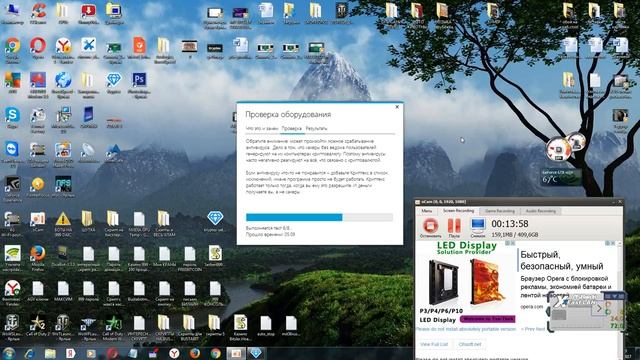Screen dimensions: 640x360
Task: Open the oCam Menu tab
Action: (427, 211)
